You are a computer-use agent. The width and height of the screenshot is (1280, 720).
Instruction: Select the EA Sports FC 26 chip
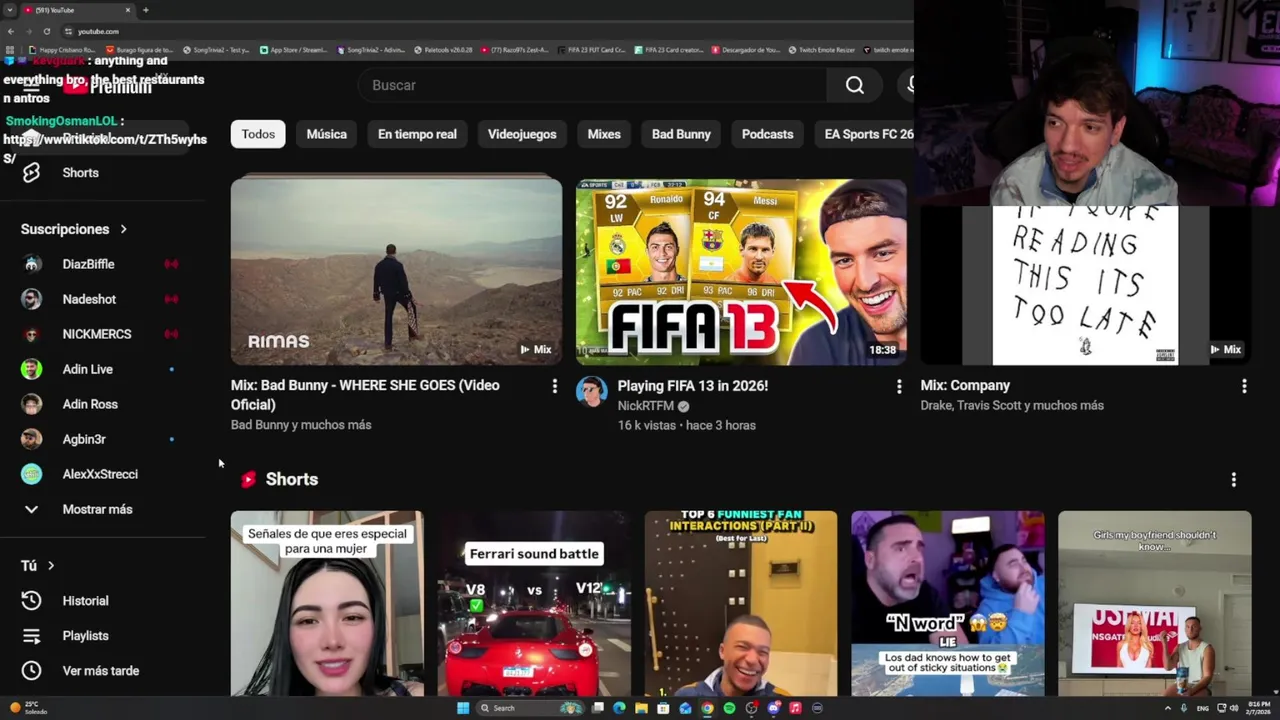pyautogui.click(x=865, y=134)
